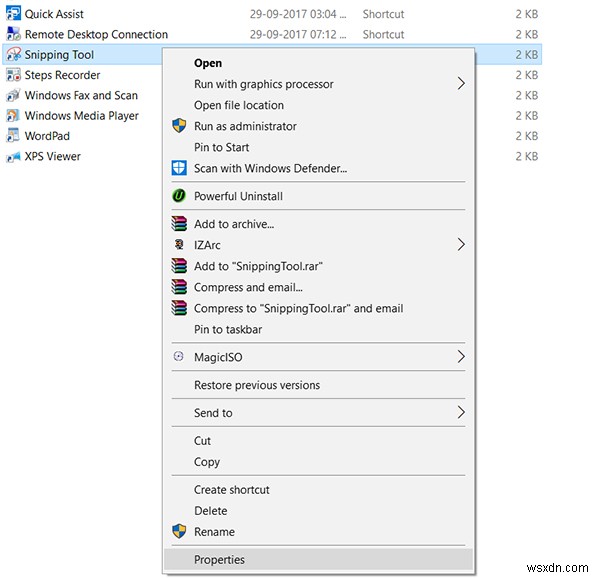This screenshot has width=600, height=578.
Task: Click the WinRAR icon beside Add to "SnippingTool.rar"
Action: (x=179, y=266)
